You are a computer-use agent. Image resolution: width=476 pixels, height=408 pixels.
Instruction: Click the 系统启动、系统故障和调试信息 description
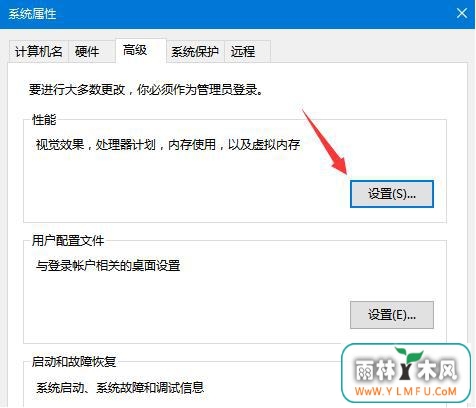120,387
